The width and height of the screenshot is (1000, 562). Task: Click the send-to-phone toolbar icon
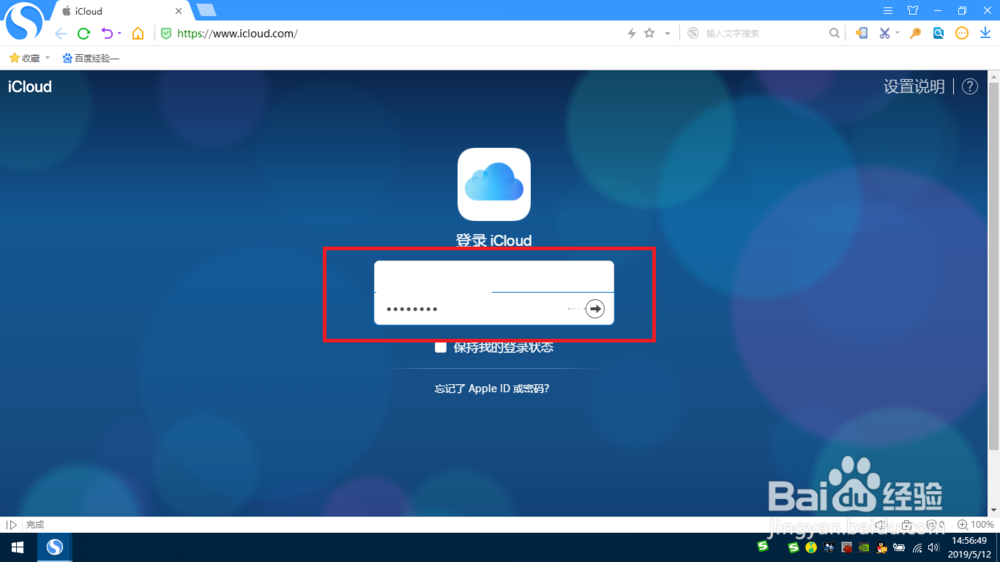[x=862, y=33]
